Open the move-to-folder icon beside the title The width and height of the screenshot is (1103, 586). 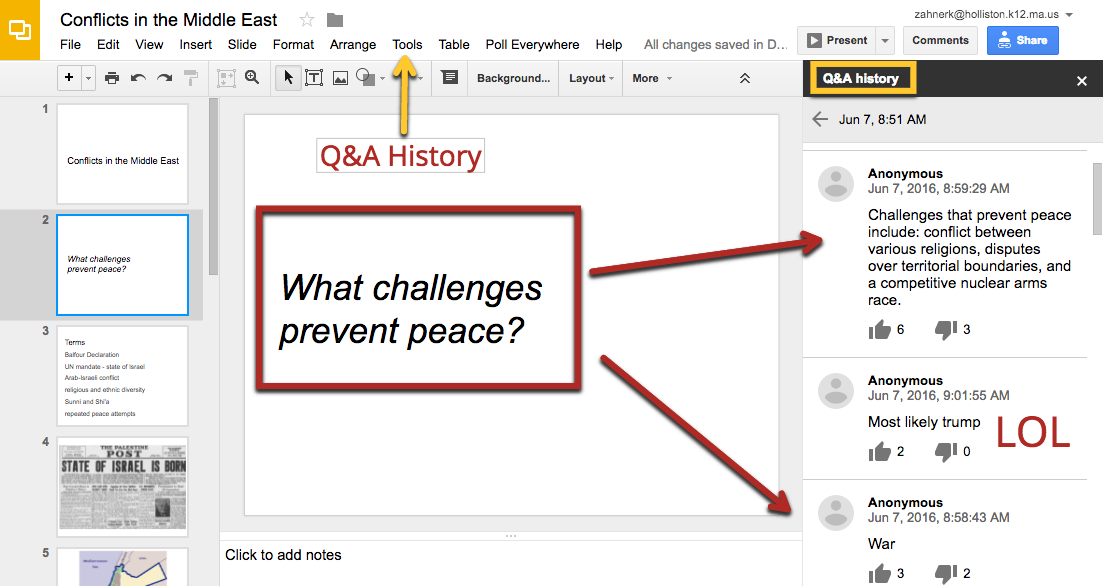click(x=335, y=20)
